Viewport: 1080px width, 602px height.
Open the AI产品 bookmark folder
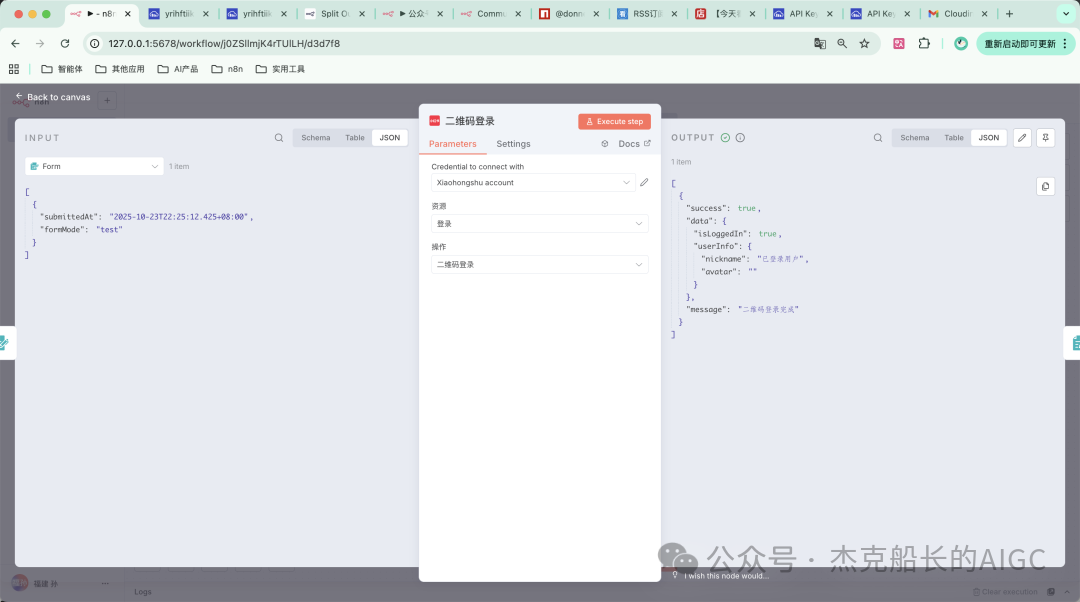pyautogui.click(x=178, y=69)
